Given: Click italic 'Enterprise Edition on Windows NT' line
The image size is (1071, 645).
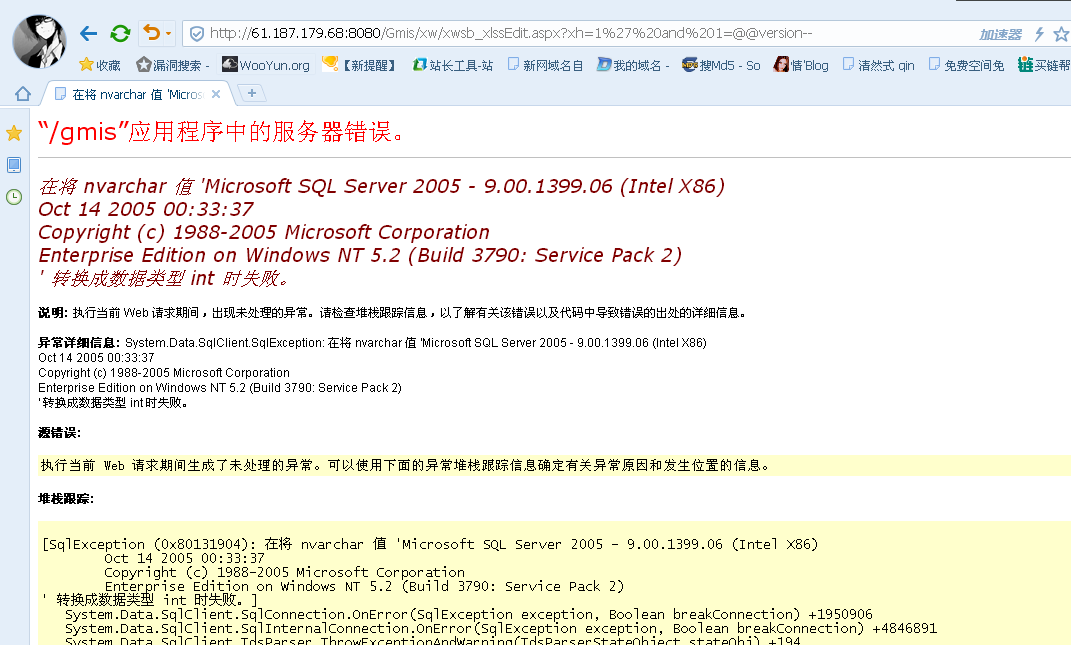Looking at the screenshot, I should (x=360, y=256).
